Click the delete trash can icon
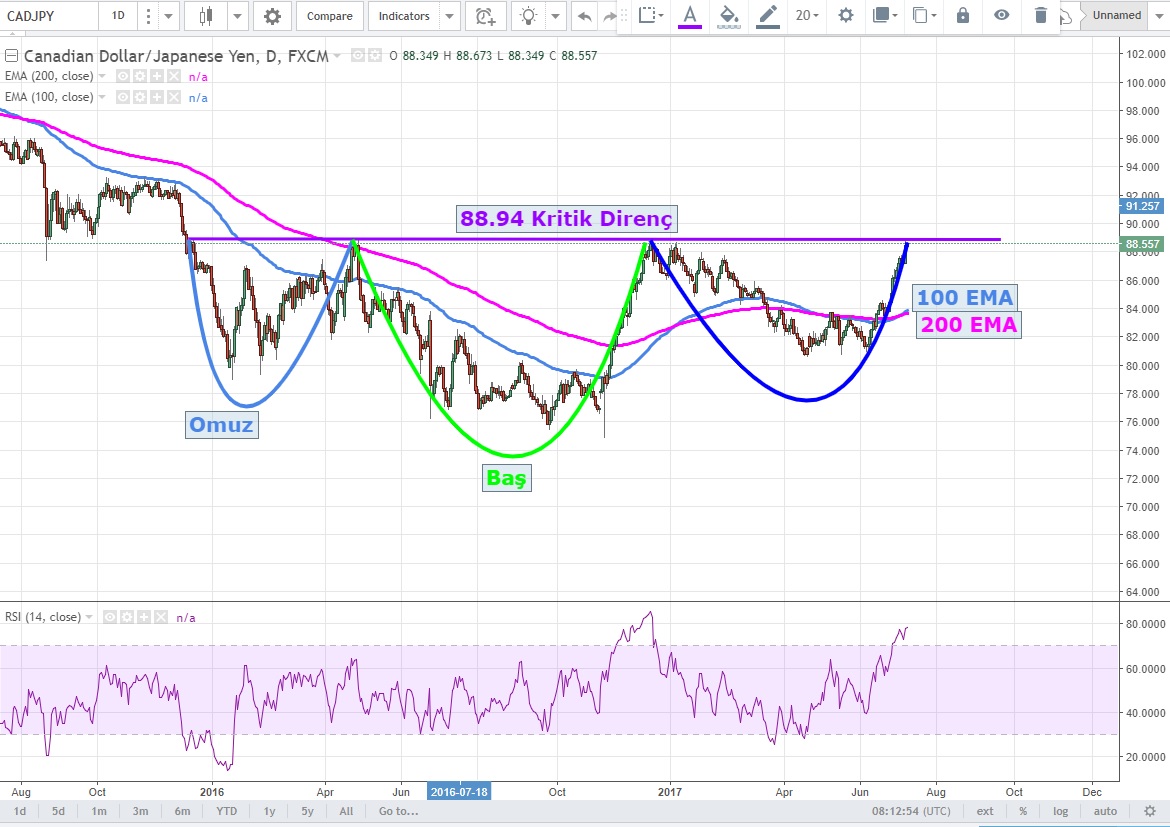 (x=1041, y=16)
